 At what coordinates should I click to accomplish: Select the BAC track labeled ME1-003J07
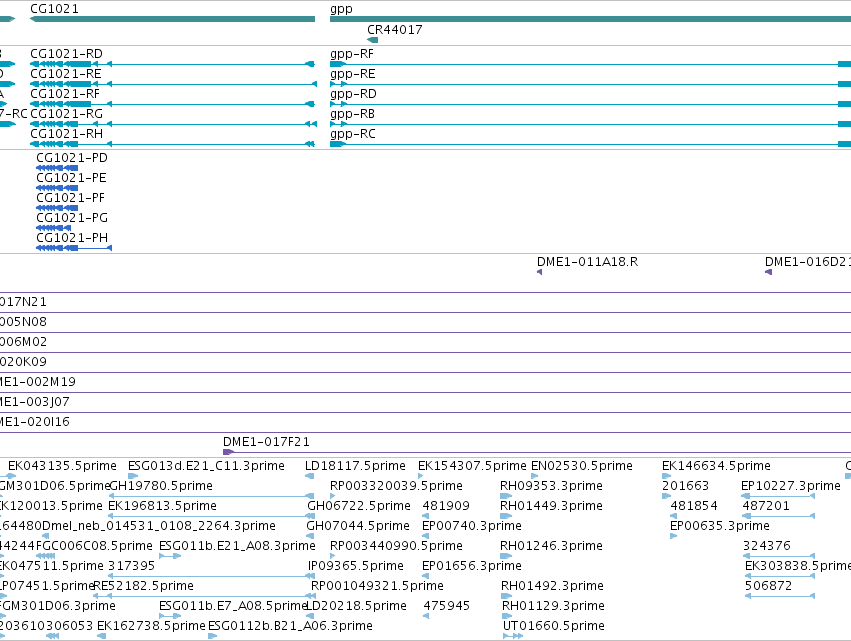[x=35, y=403]
